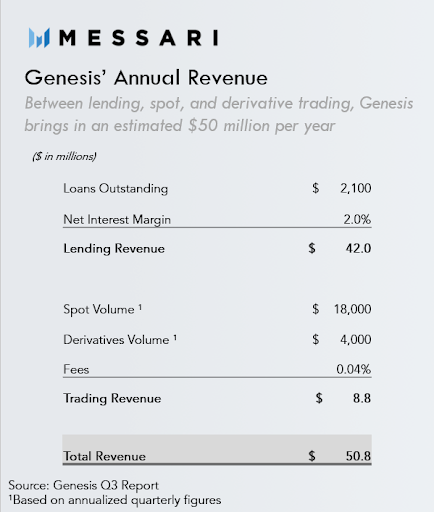The height and width of the screenshot is (512, 434).
Task: Click the 42.0 lending revenue value
Action: 358,248
